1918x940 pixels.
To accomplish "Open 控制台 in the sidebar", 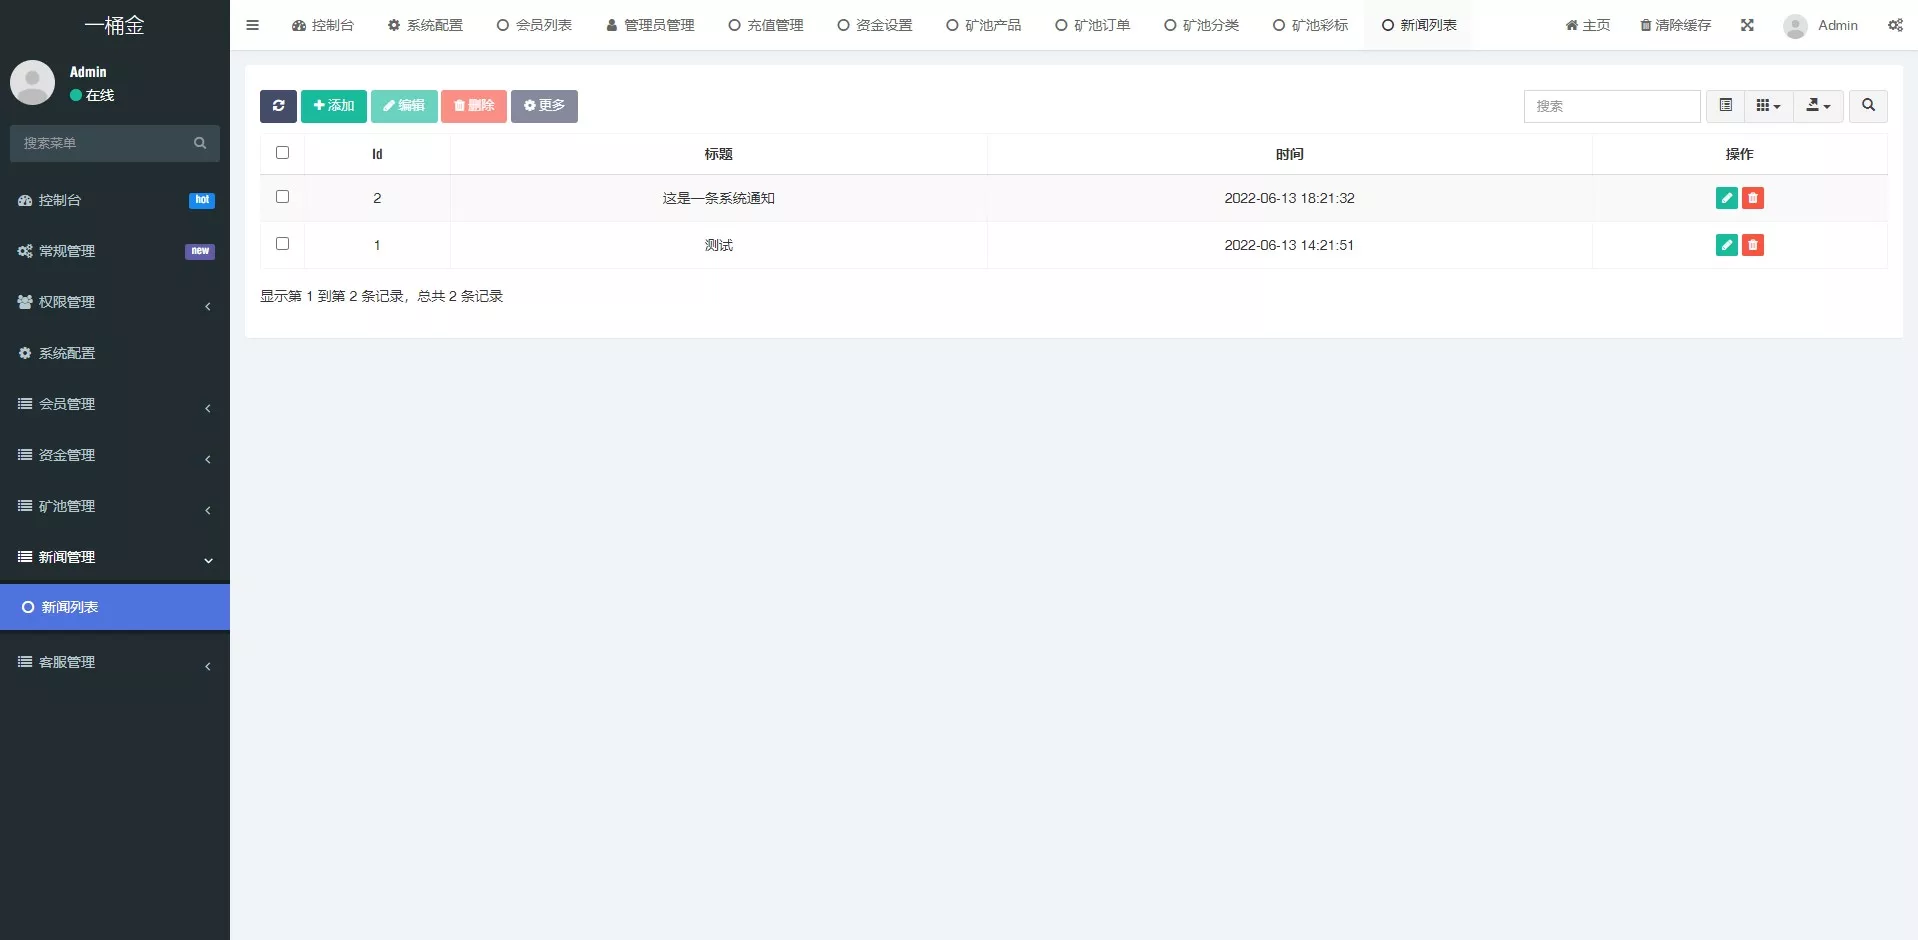I will click(x=115, y=200).
